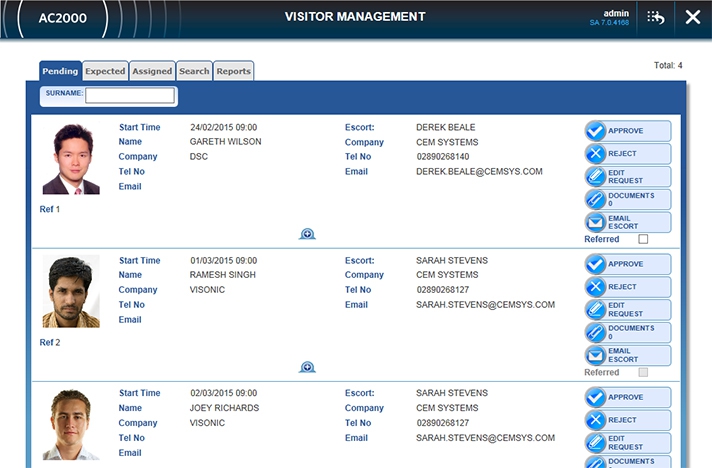This screenshot has width=712, height=468.
Task: Click the switch application icon beside admin
Action: click(656, 18)
